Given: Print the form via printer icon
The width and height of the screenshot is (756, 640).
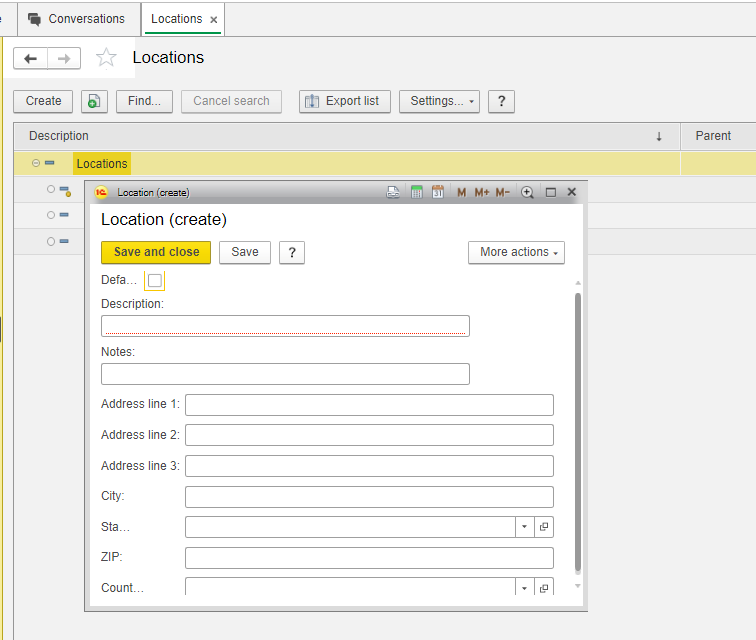Looking at the screenshot, I should (x=393, y=192).
